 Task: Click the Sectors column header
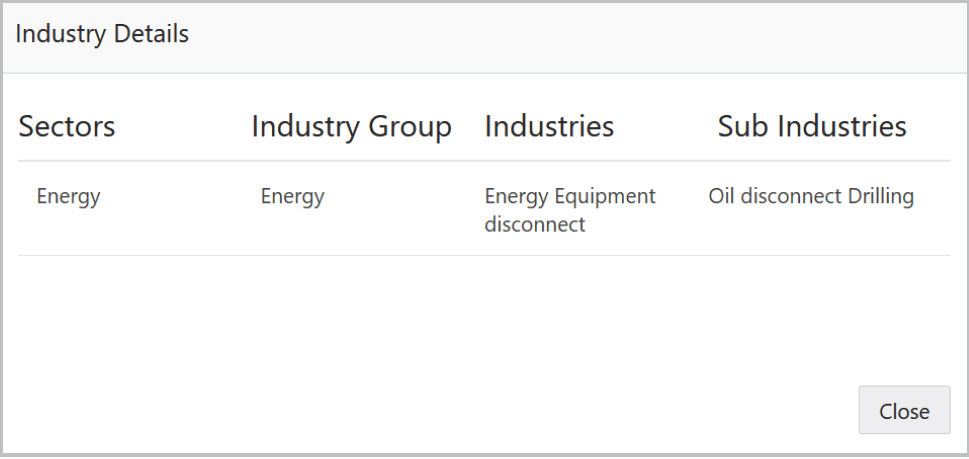(x=67, y=127)
